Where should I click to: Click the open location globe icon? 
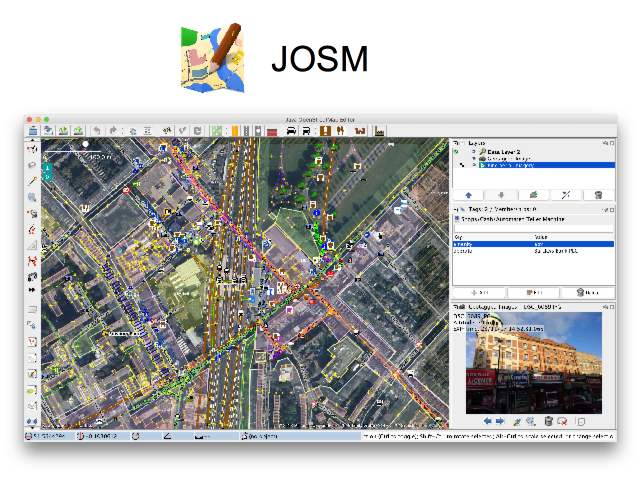[x=48, y=131]
